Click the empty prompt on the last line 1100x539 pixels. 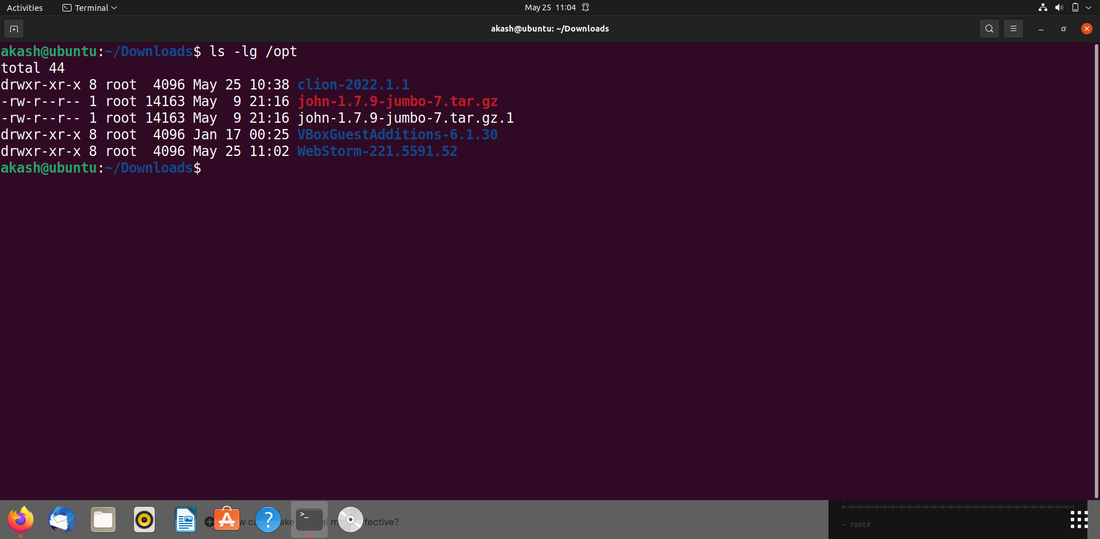(x=101, y=168)
